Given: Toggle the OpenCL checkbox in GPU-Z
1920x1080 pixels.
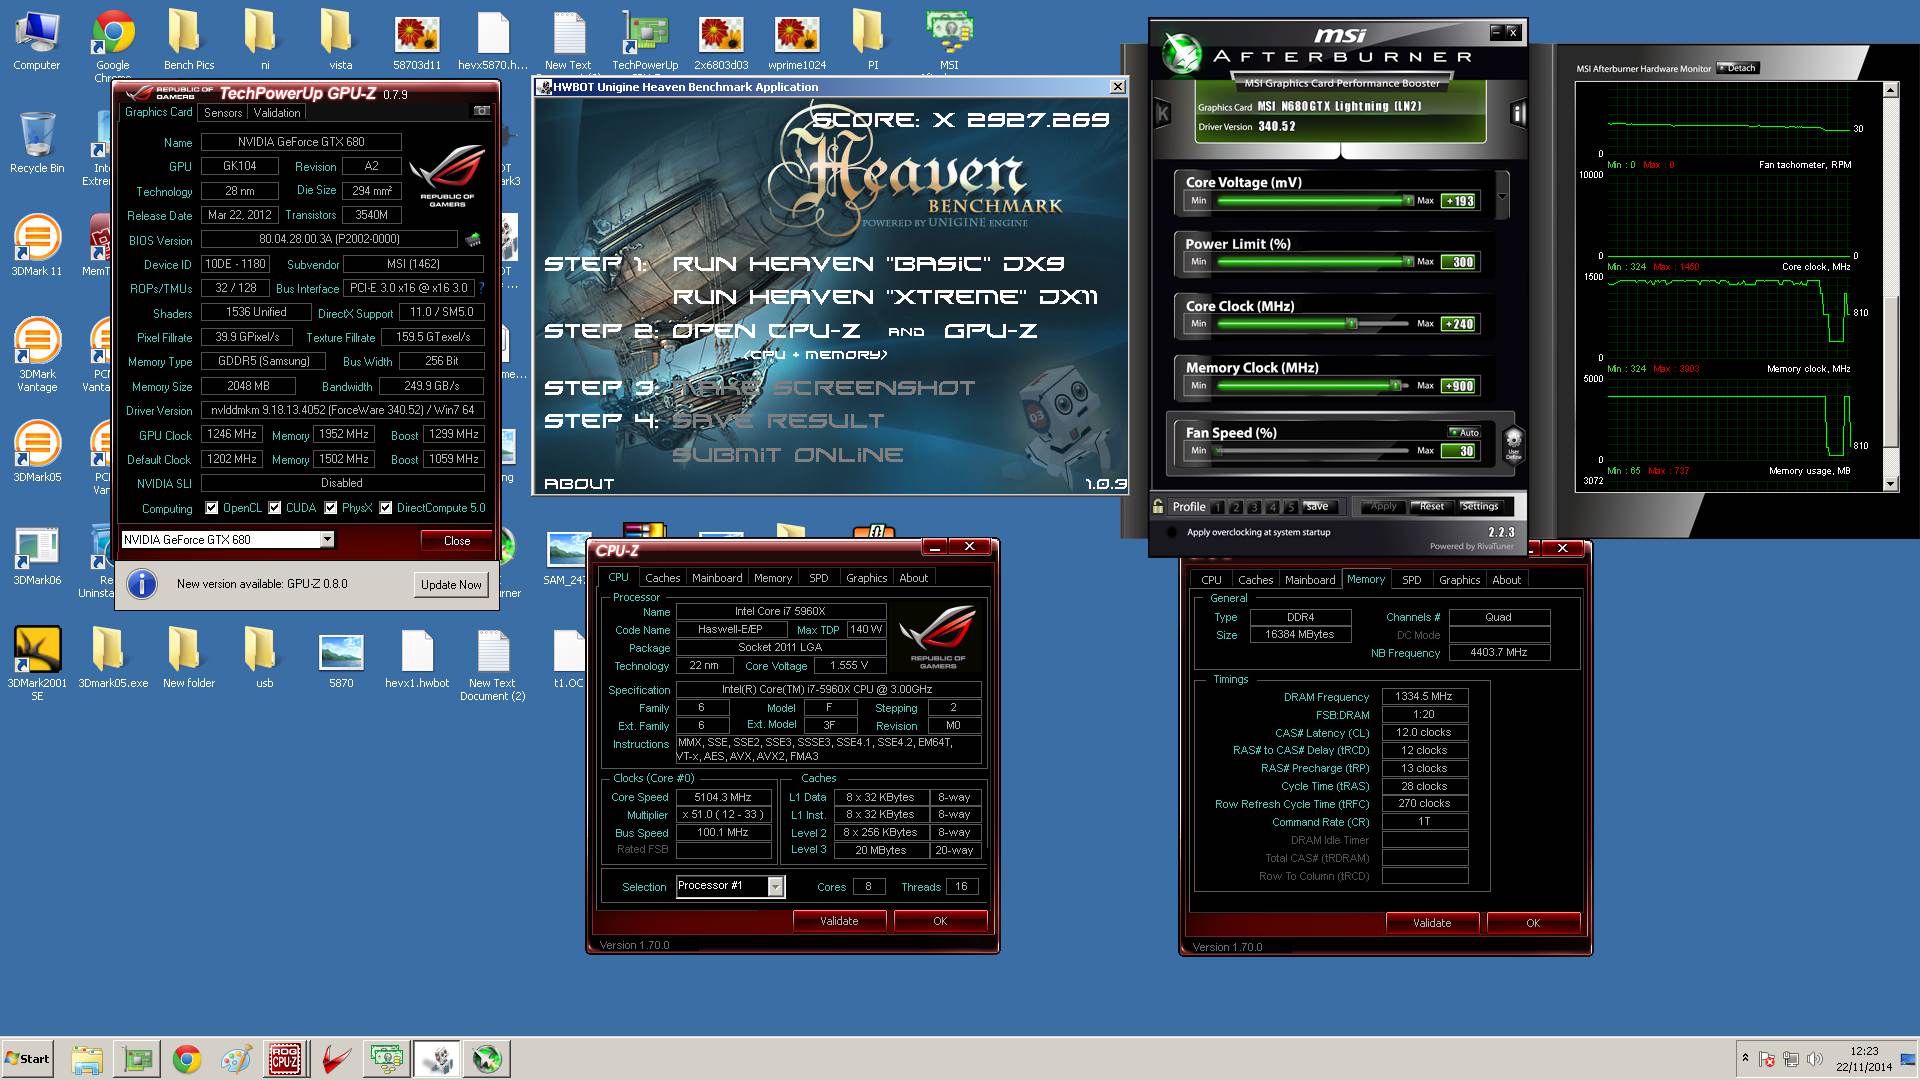Looking at the screenshot, I should [212, 508].
